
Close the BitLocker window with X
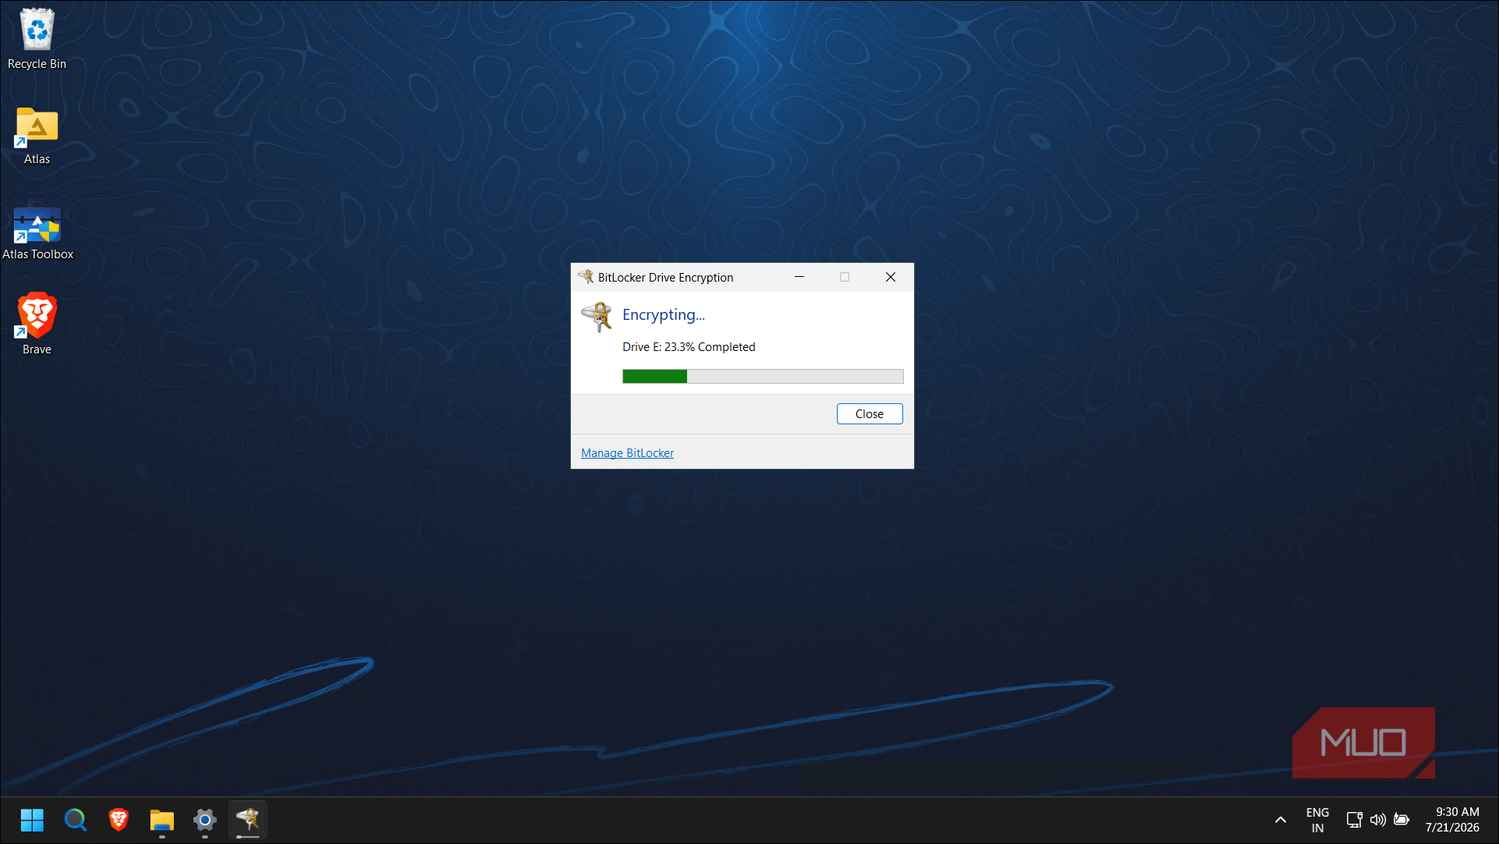(890, 277)
